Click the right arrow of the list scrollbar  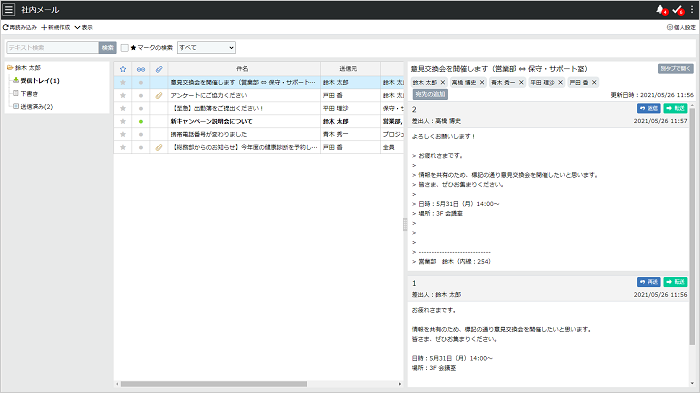tap(400, 384)
